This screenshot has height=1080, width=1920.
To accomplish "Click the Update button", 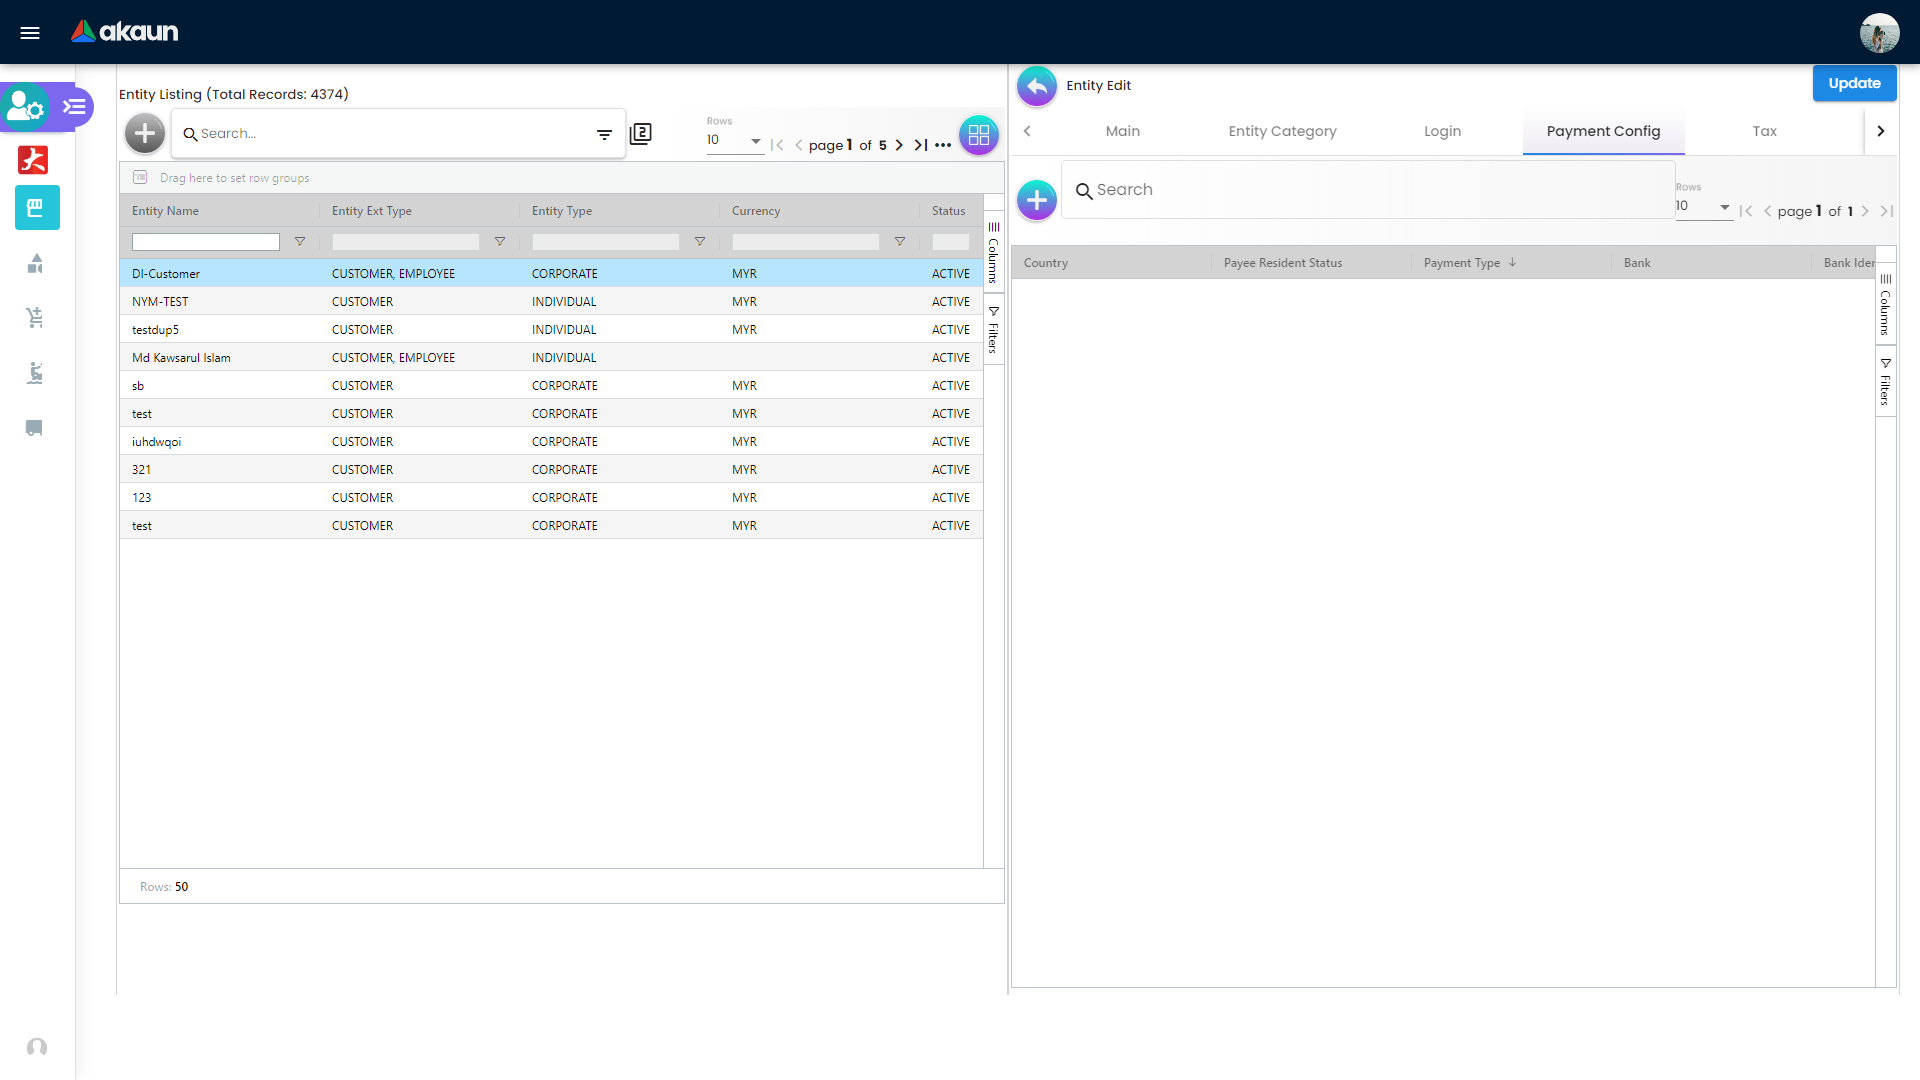I will coord(1854,83).
